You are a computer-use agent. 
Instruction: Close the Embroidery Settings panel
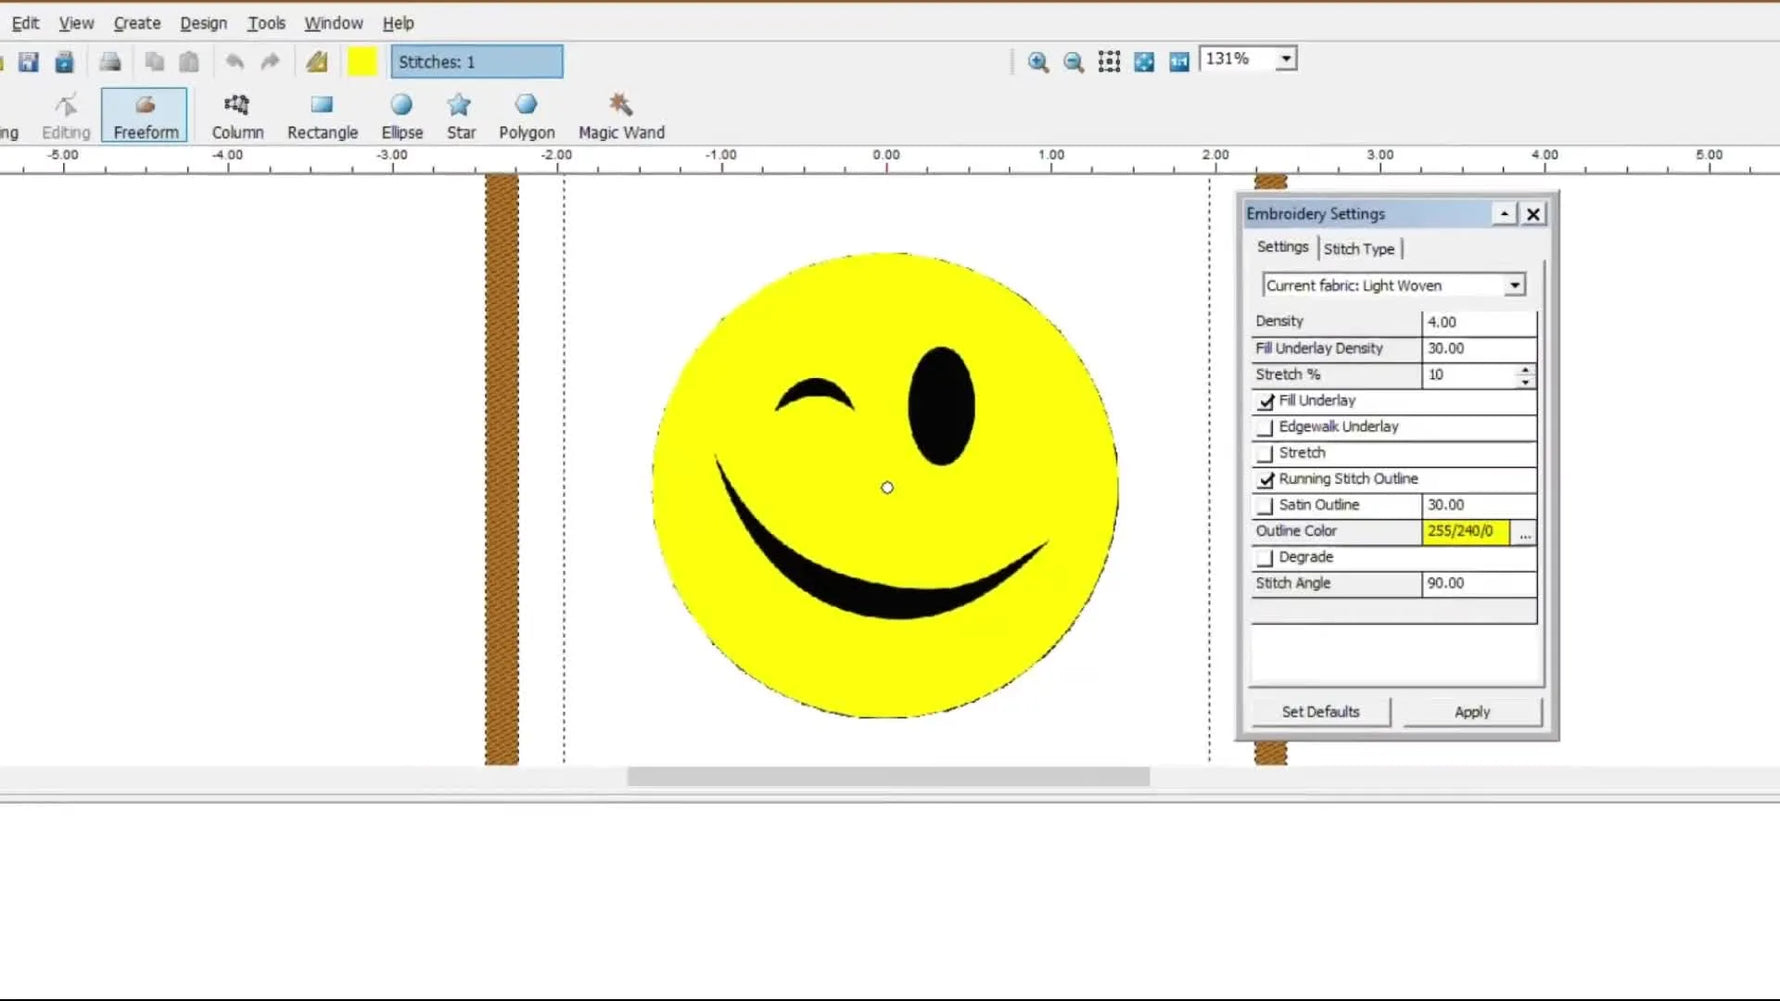[1533, 214]
